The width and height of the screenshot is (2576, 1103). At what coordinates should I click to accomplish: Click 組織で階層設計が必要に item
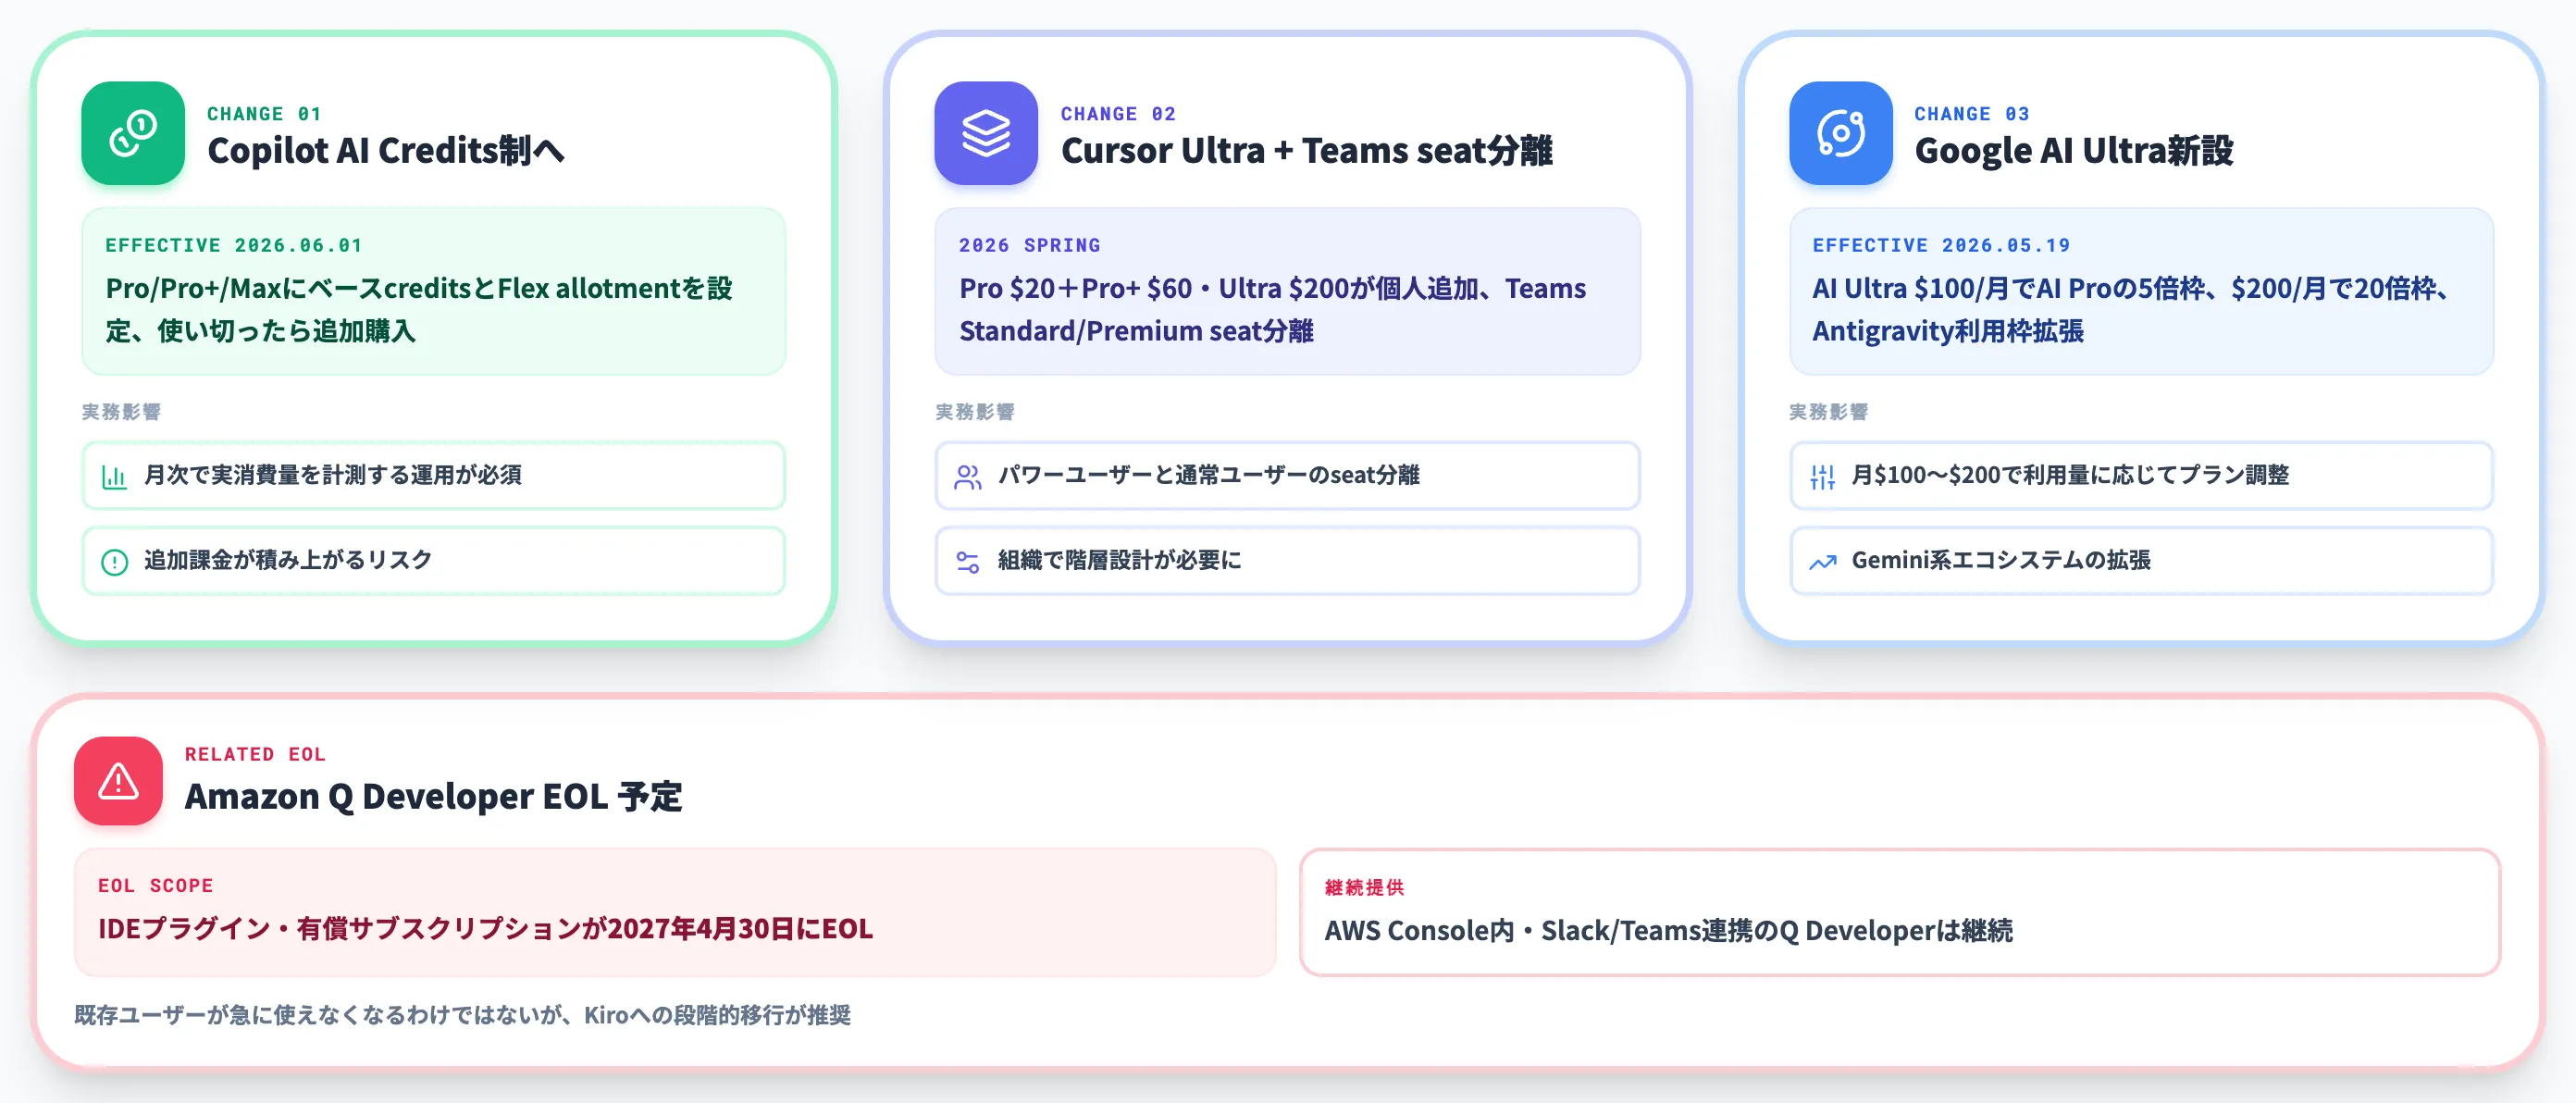coord(1287,561)
